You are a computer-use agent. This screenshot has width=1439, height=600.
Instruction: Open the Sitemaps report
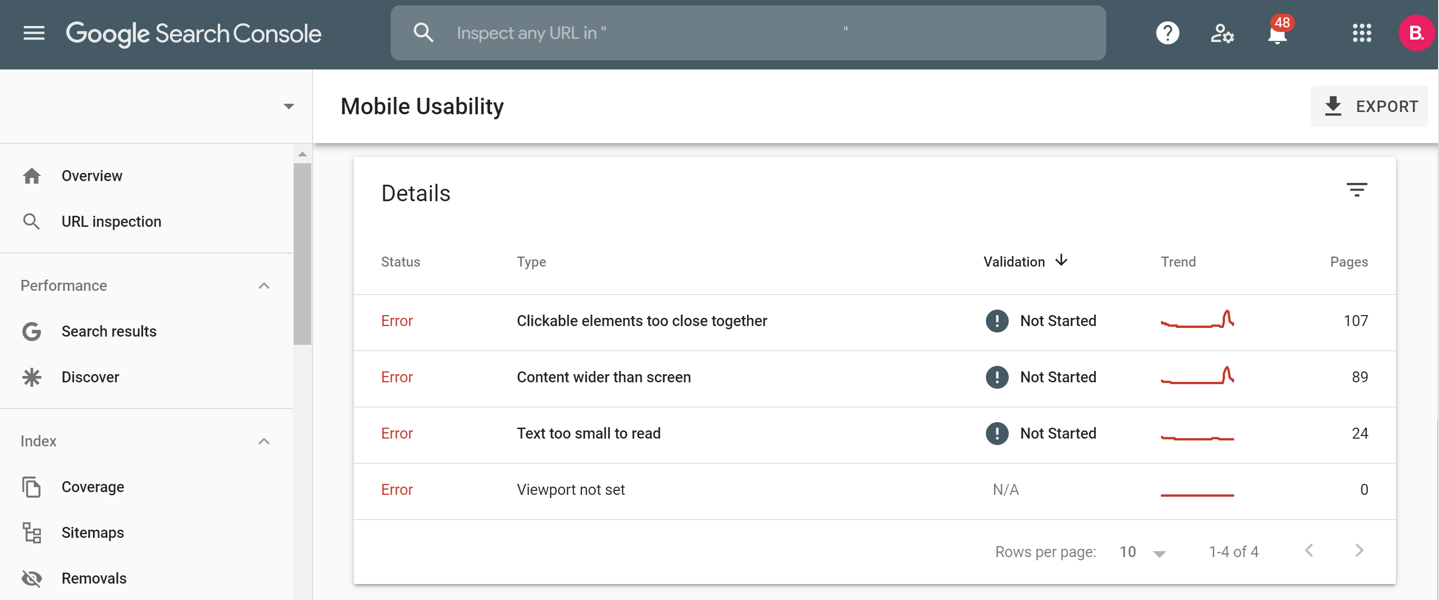[x=92, y=532]
